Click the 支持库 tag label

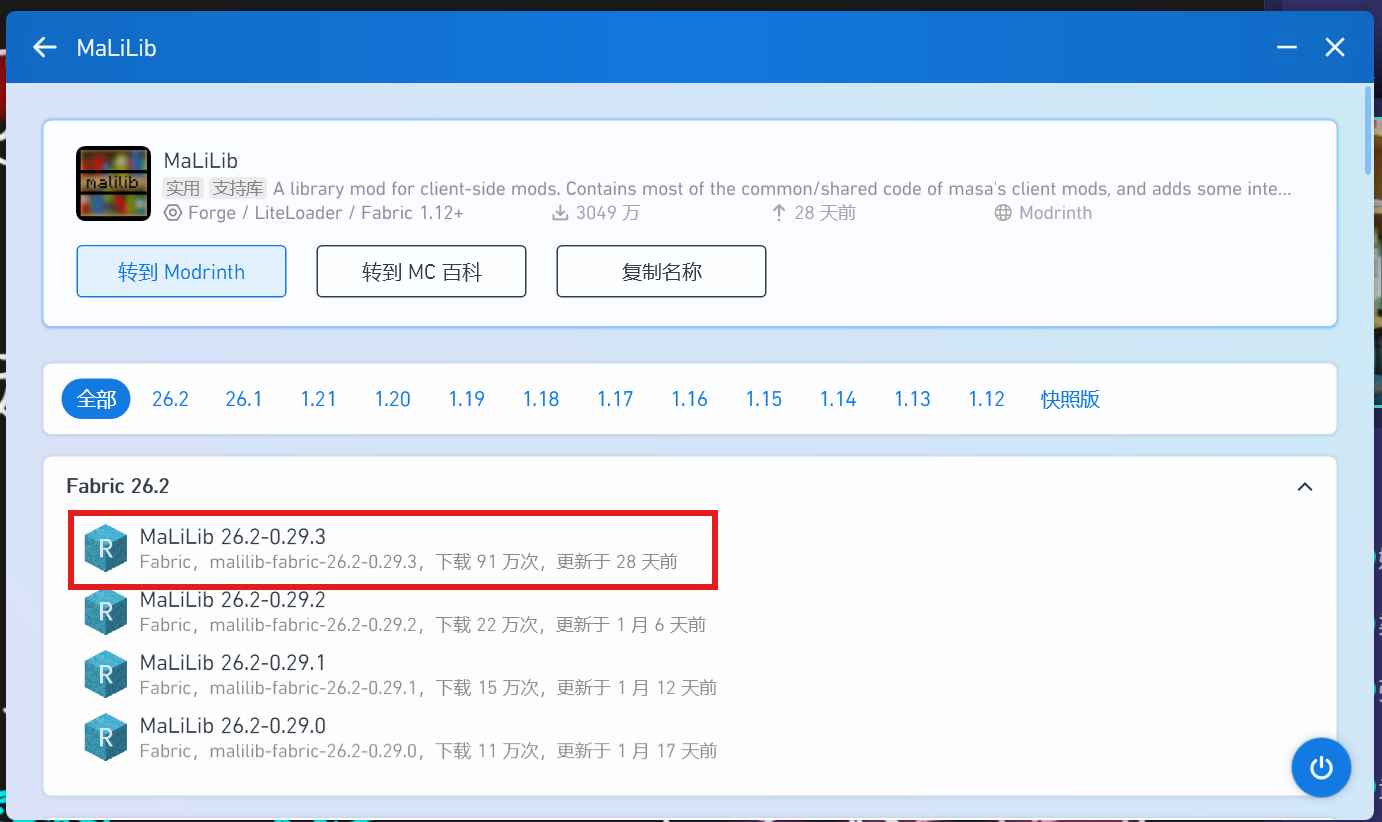tap(238, 188)
